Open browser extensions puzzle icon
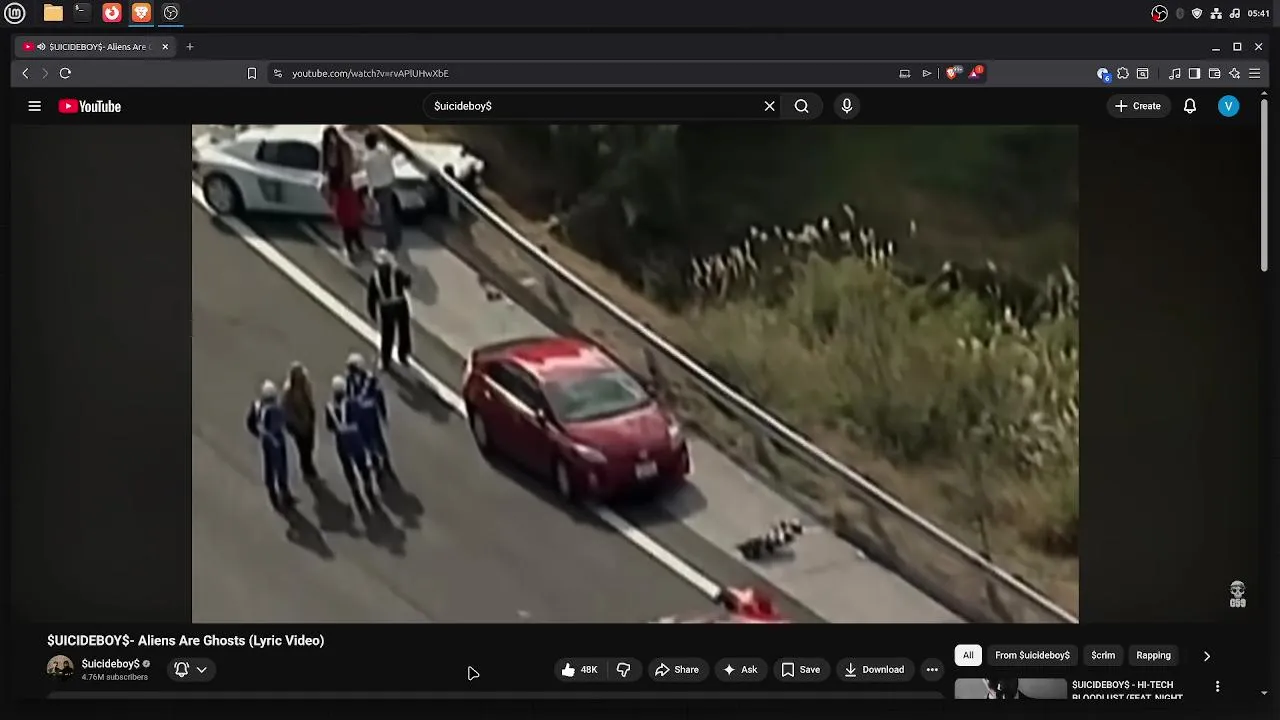This screenshot has width=1280, height=720. (x=1123, y=73)
